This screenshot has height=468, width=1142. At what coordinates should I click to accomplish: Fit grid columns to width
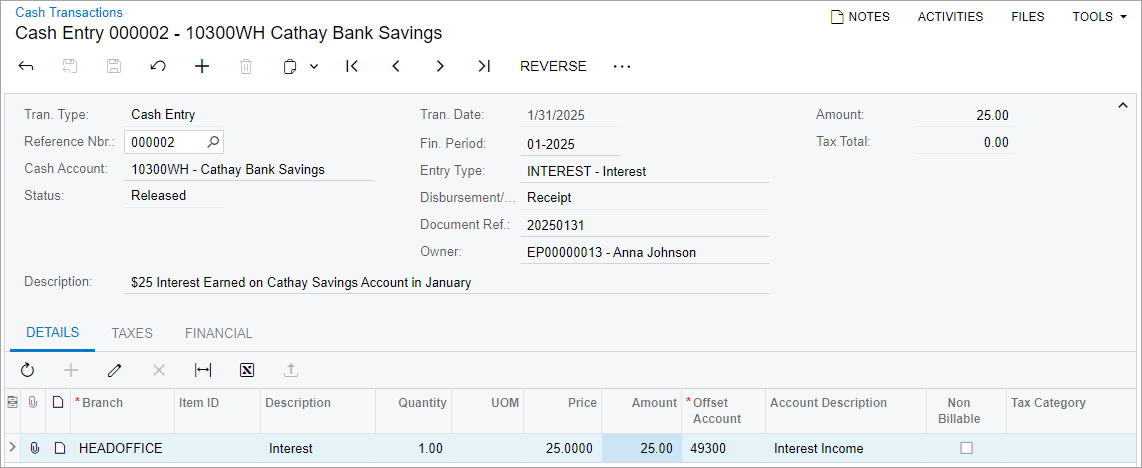(203, 370)
